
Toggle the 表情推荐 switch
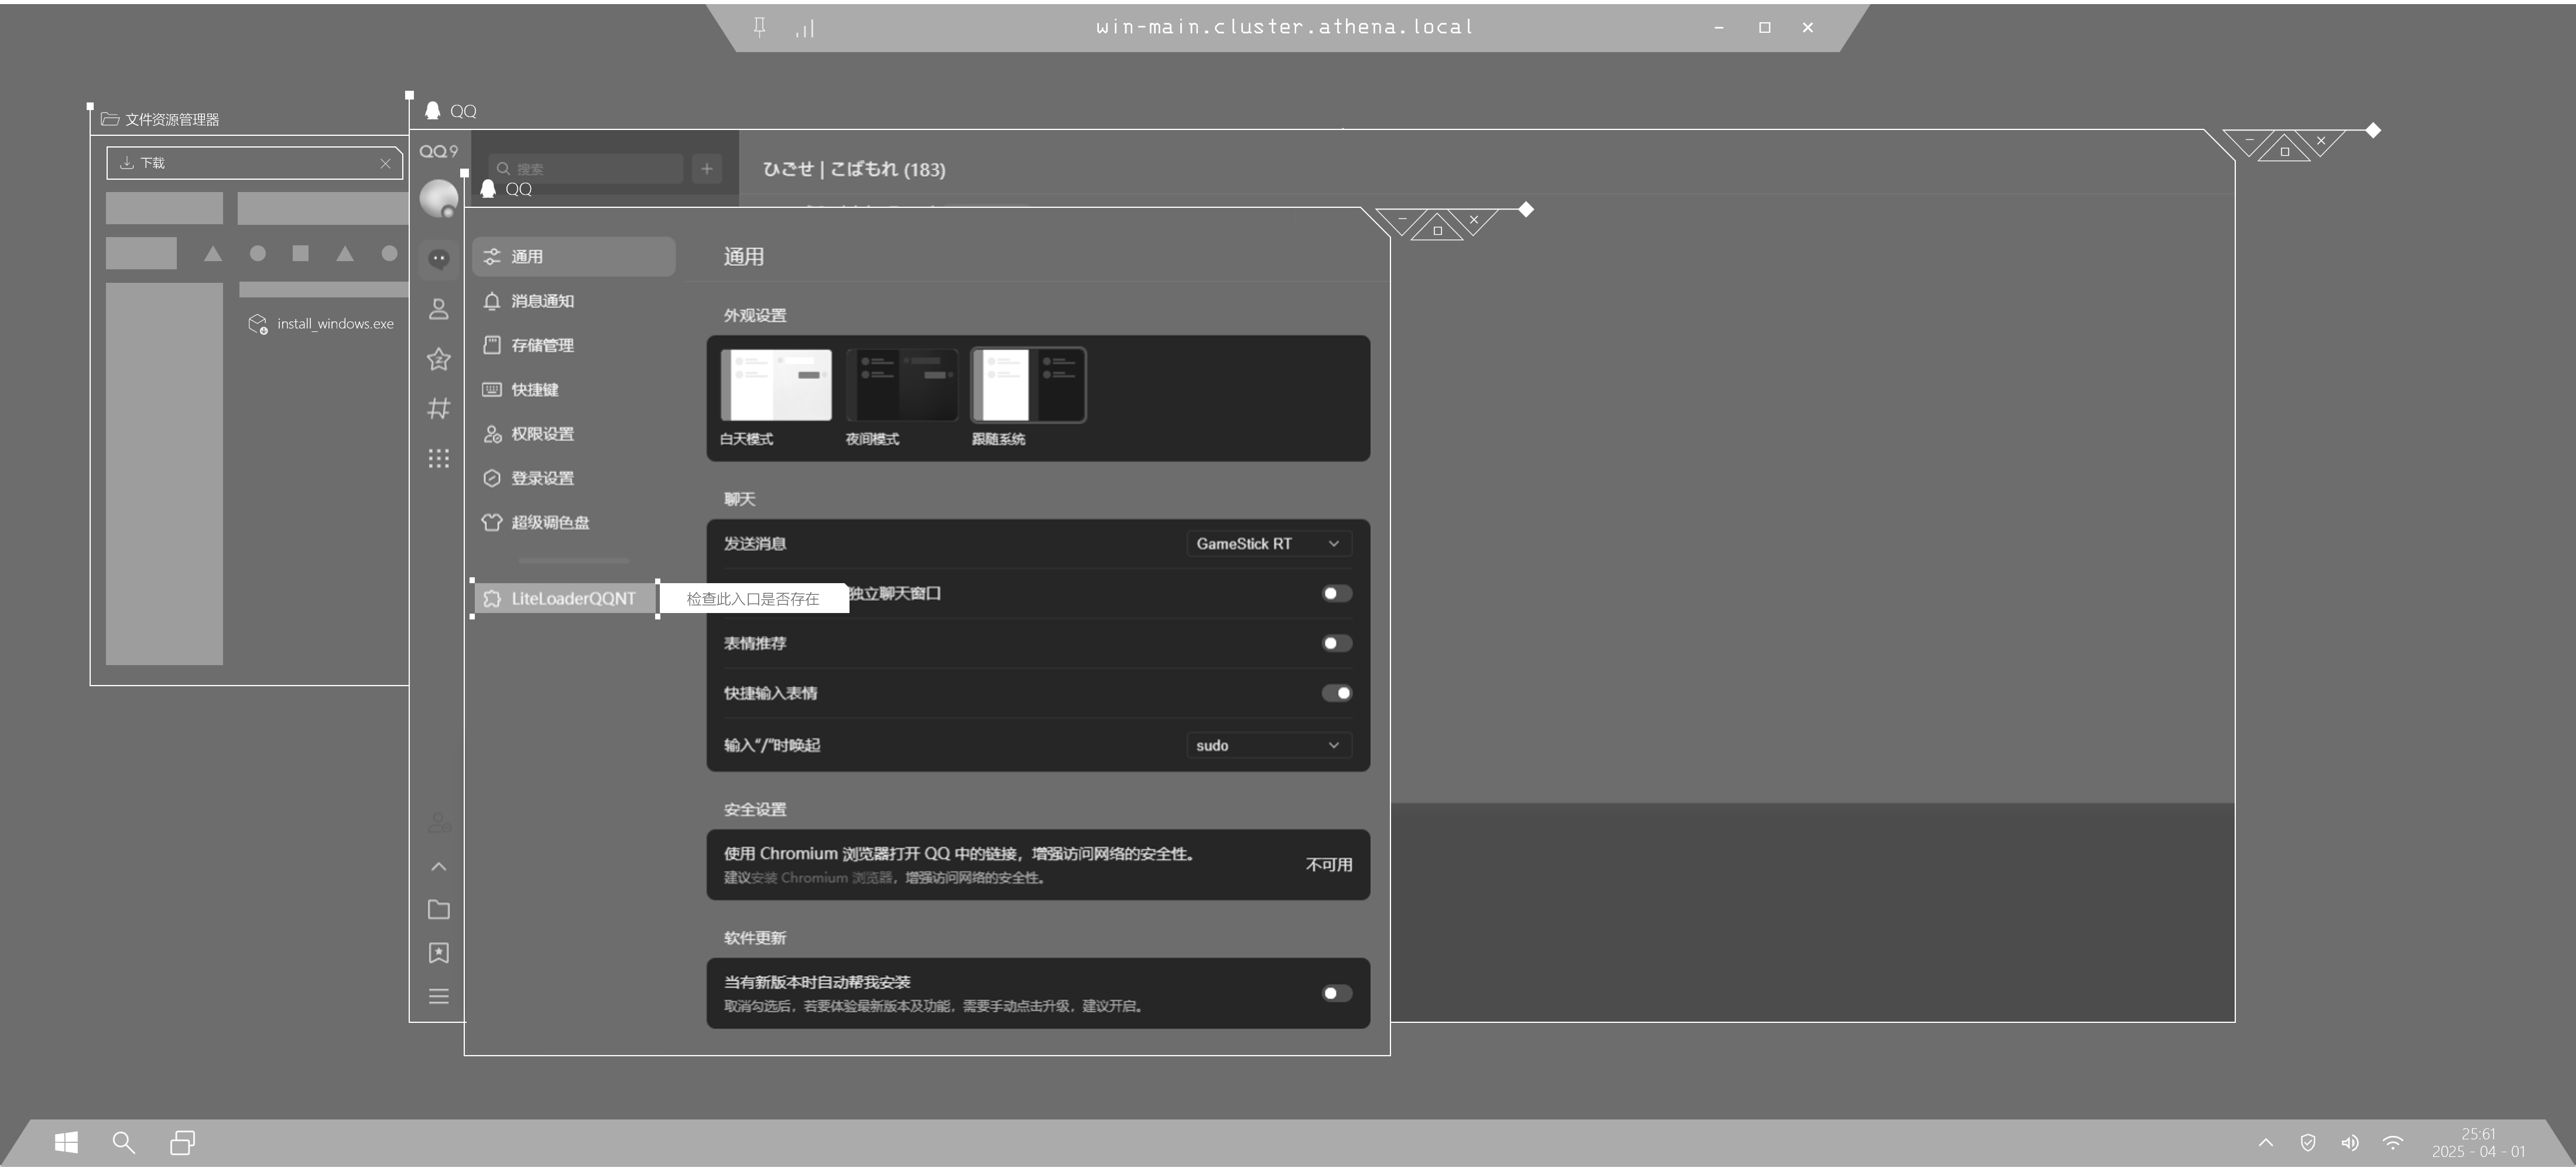click(1337, 644)
